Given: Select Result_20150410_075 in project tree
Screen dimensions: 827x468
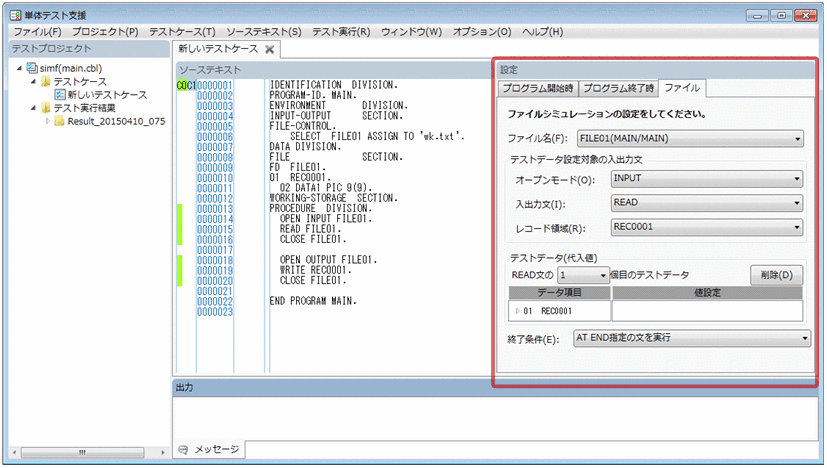Looking at the screenshot, I should pos(116,121).
